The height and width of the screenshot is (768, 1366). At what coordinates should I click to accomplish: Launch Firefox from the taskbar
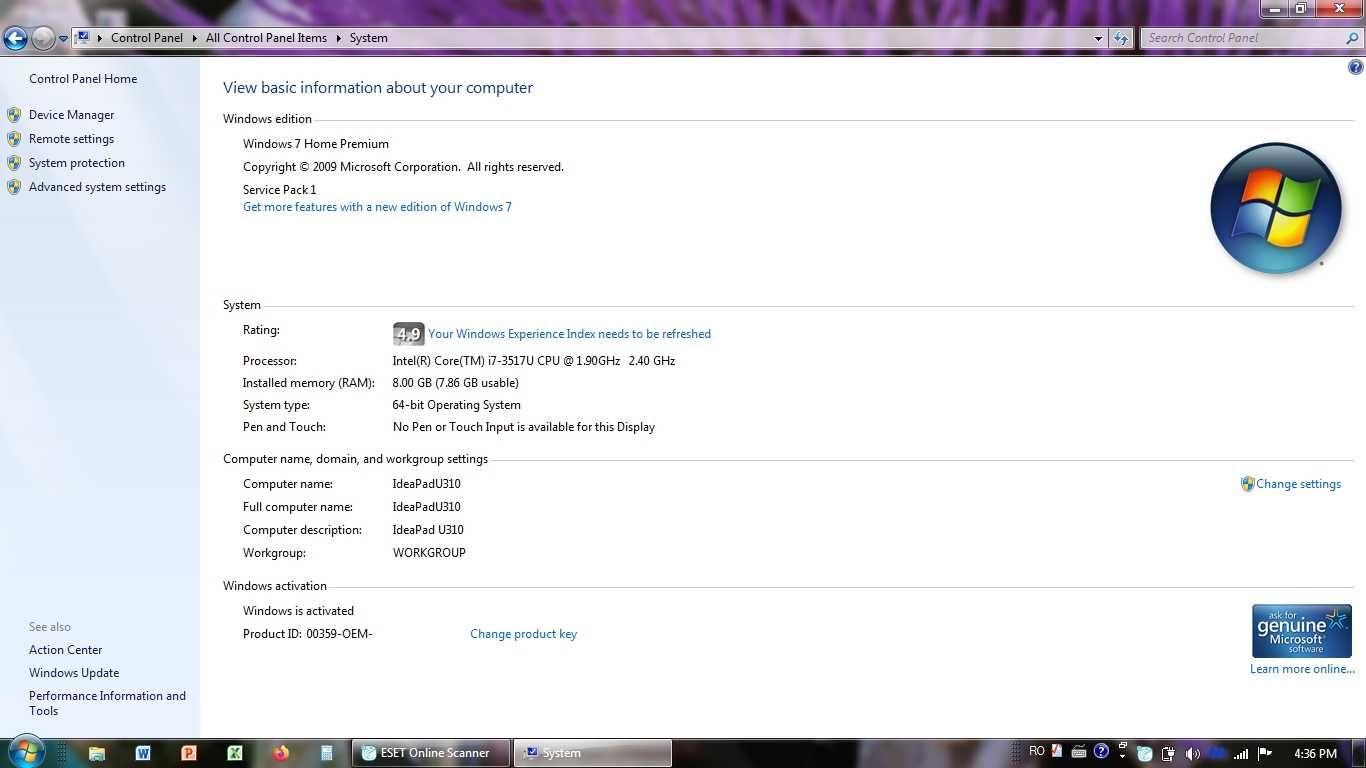[281, 753]
